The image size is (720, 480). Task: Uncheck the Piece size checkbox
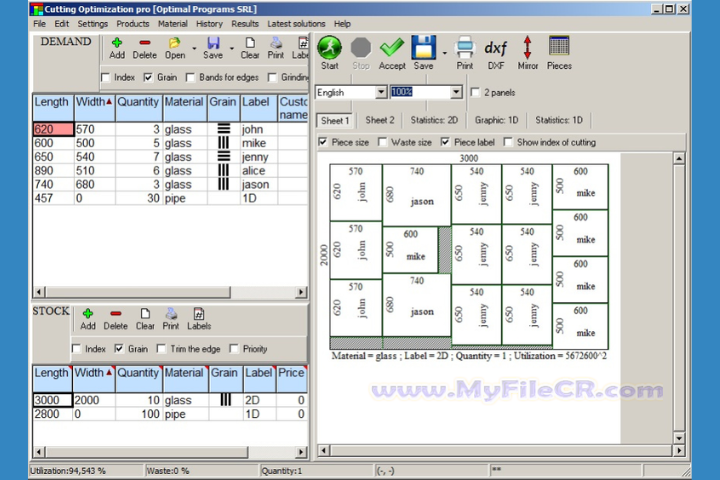point(323,142)
